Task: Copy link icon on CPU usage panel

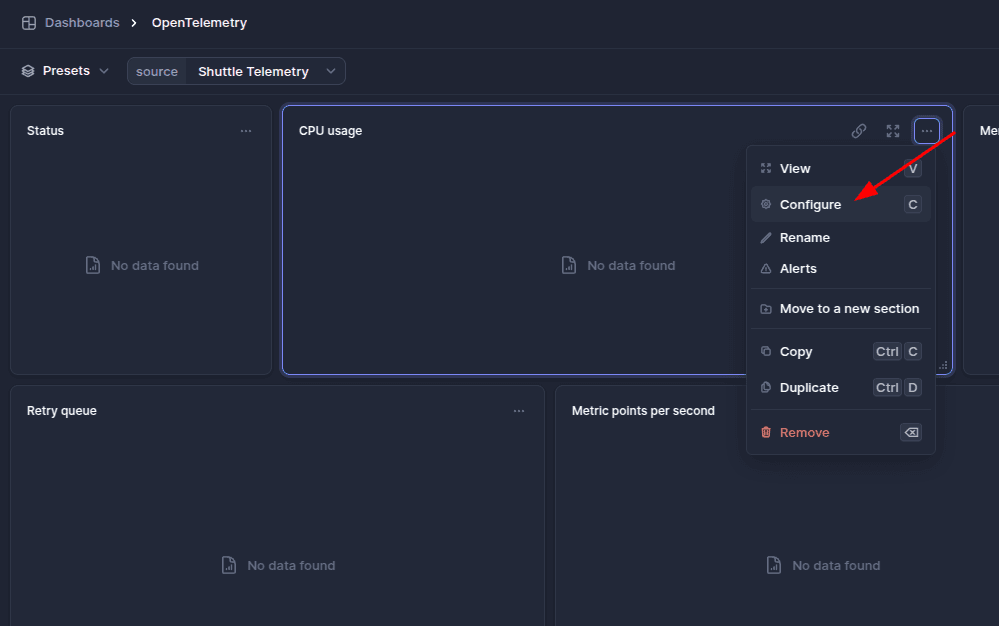Action: click(x=858, y=131)
